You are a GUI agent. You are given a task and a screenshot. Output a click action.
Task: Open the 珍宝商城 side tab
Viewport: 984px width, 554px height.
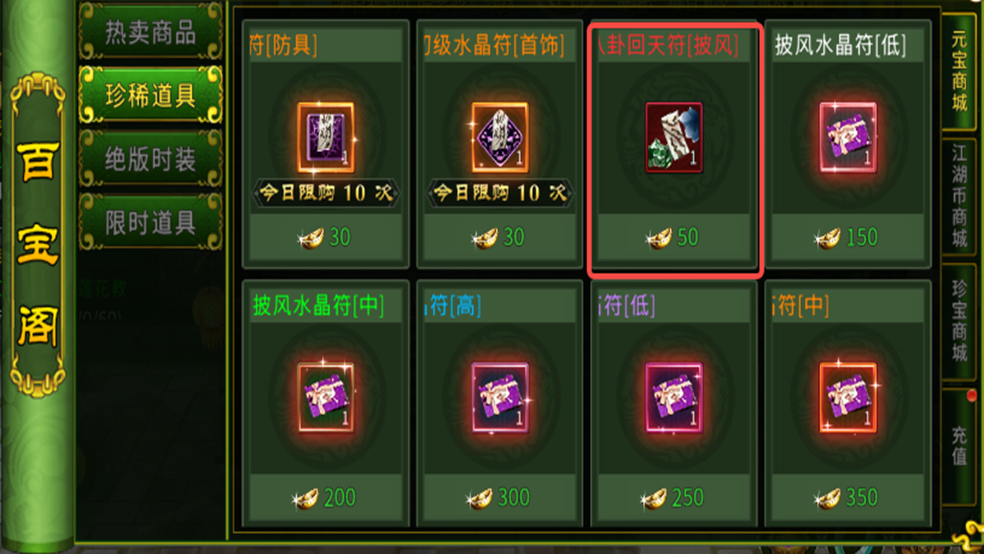[x=959, y=321]
